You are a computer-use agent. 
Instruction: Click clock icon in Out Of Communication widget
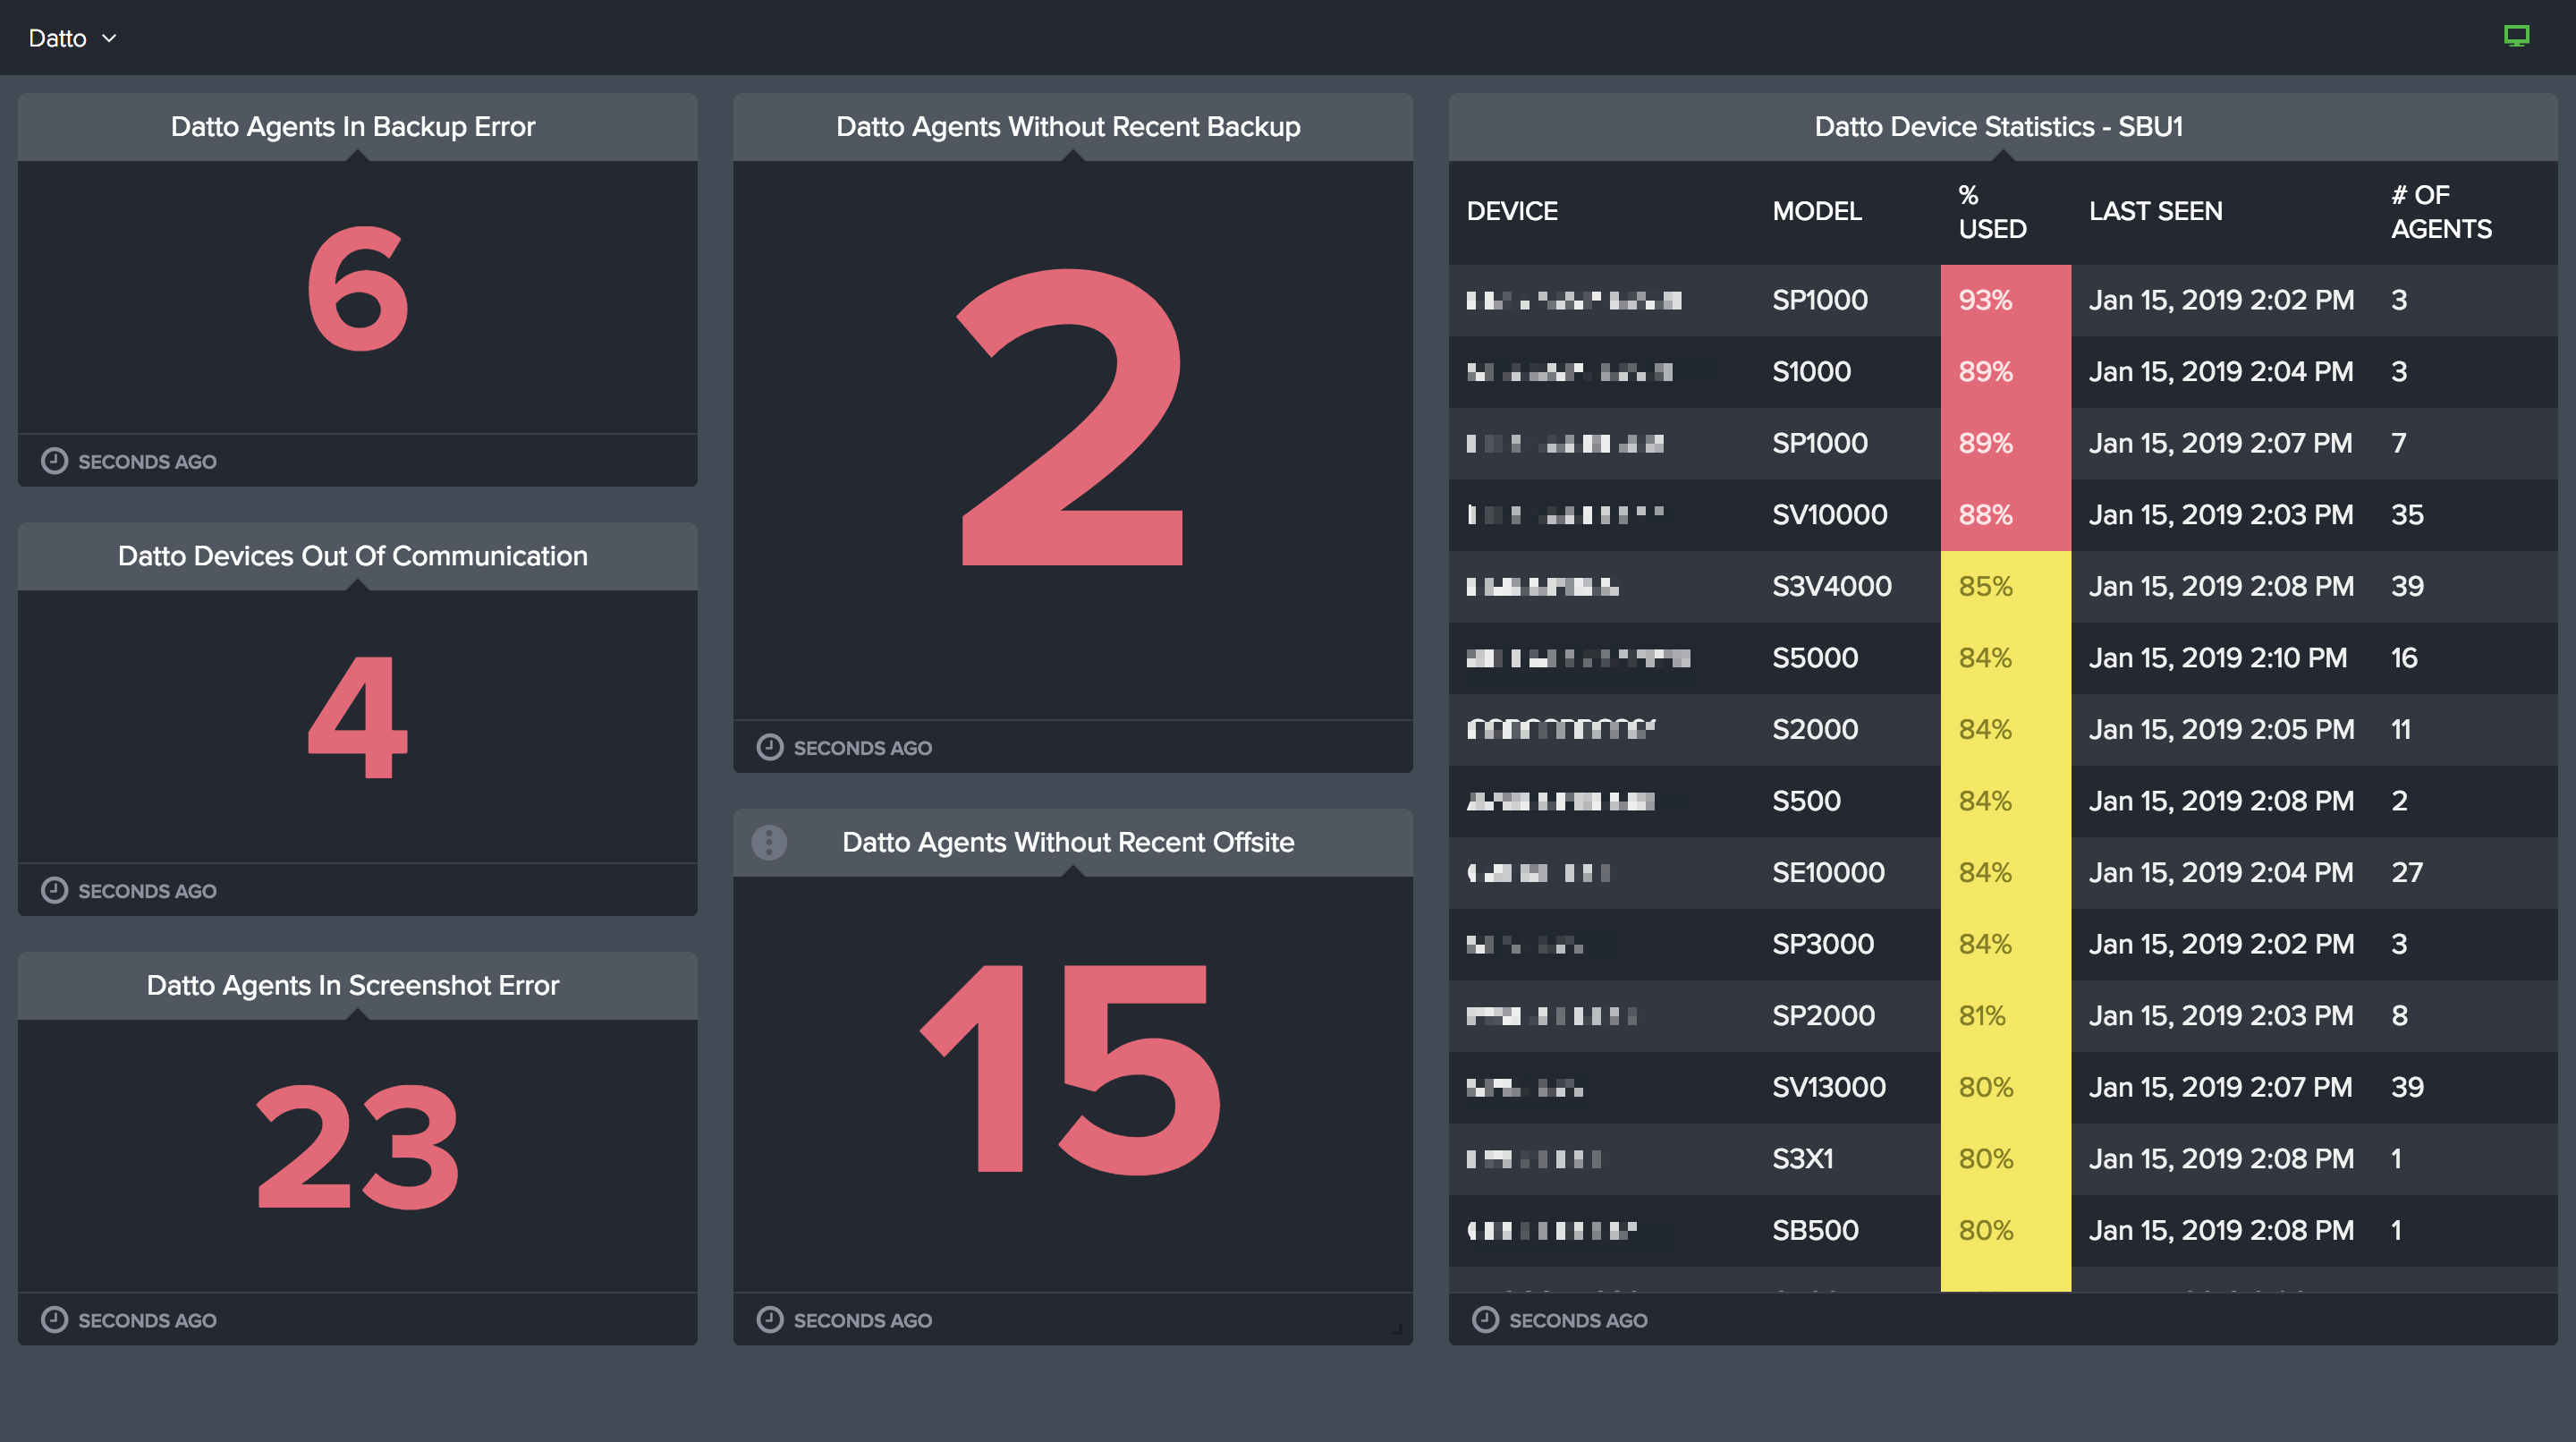[x=54, y=890]
